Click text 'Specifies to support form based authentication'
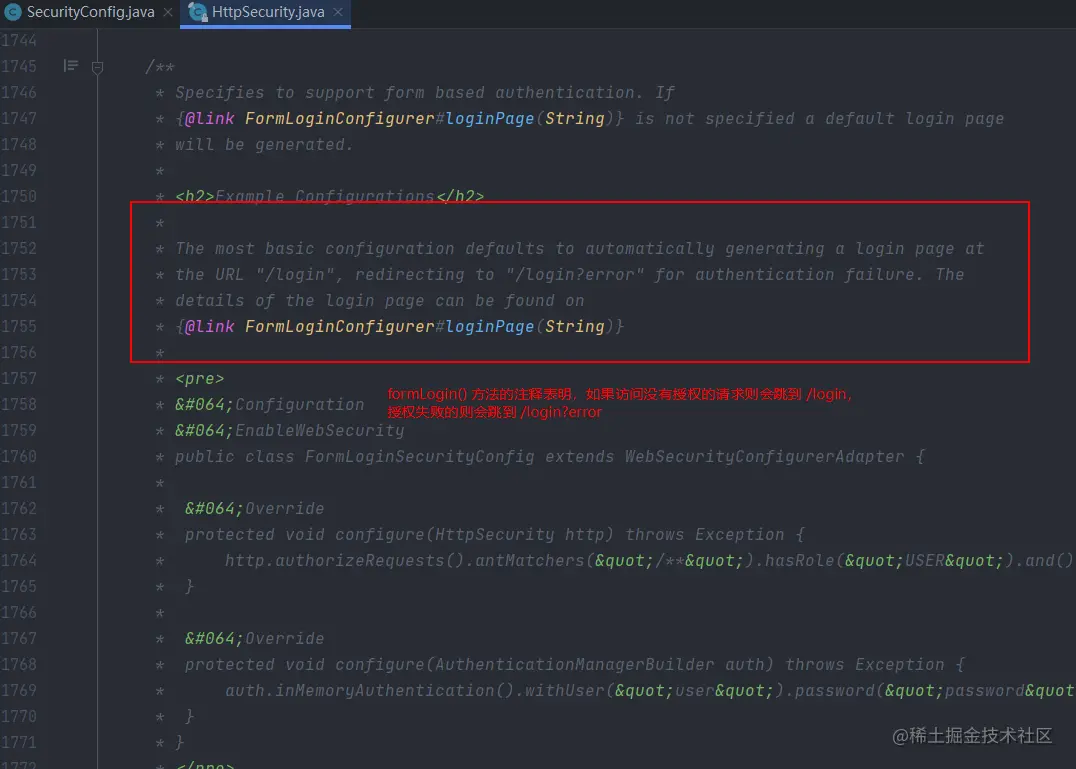Image resolution: width=1076 pixels, height=769 pixels. (x=405, y=93)
